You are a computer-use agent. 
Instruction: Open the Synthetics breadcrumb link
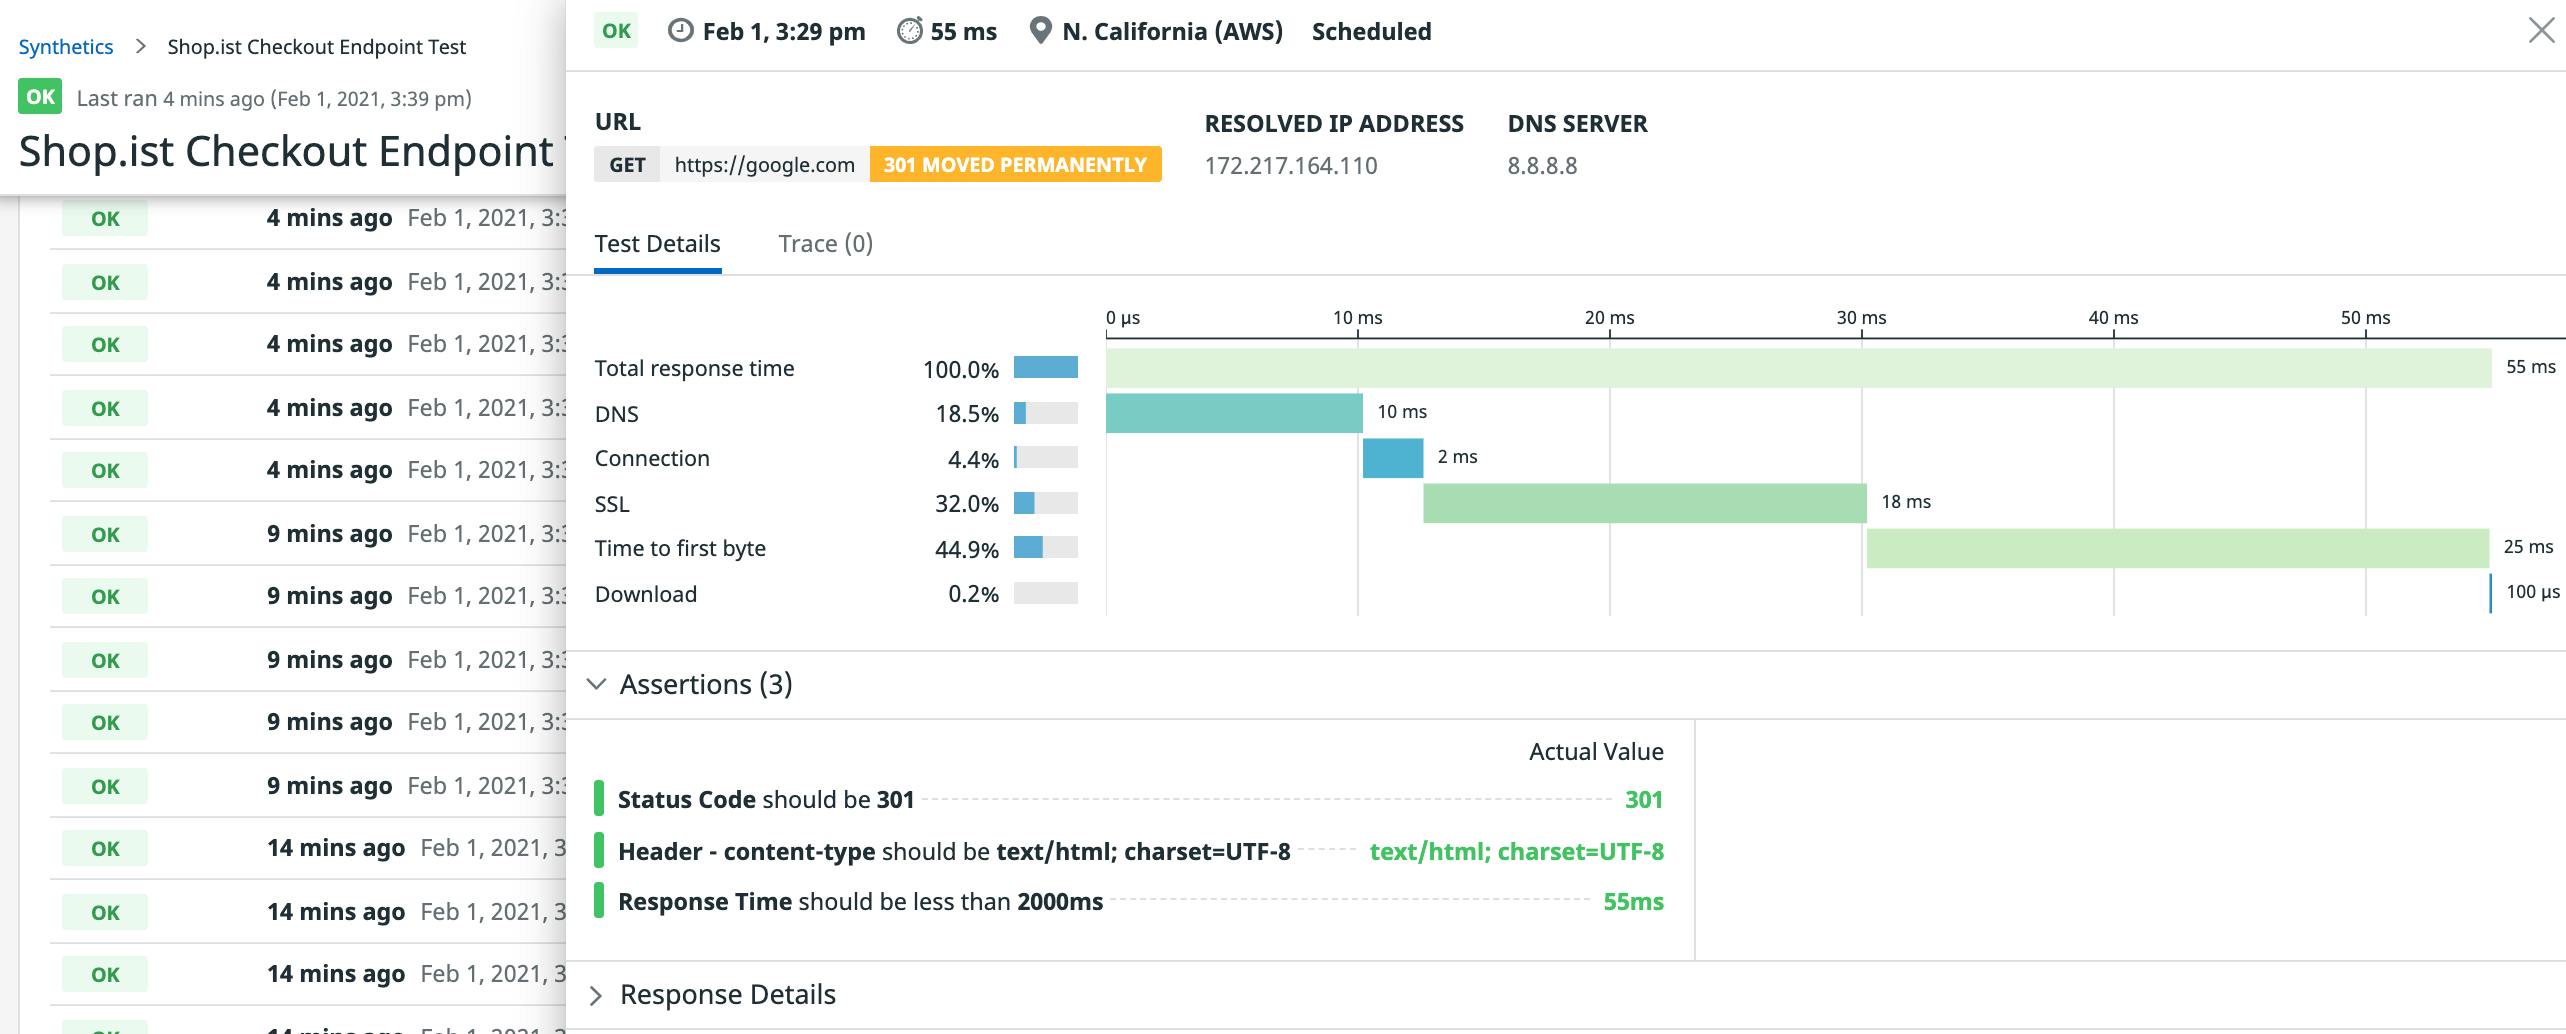[x=65, y=46]
